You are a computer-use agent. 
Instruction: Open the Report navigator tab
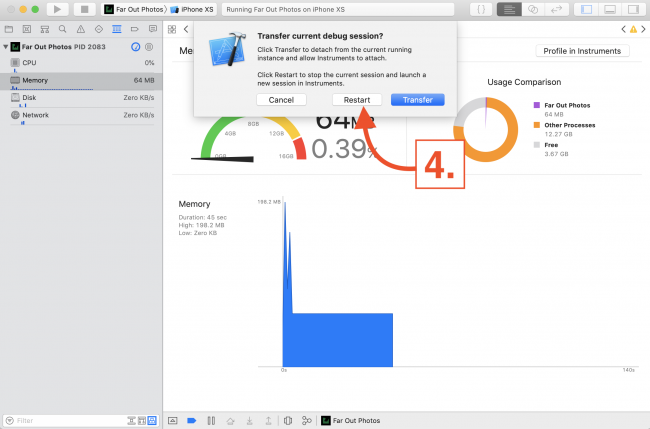153,29
